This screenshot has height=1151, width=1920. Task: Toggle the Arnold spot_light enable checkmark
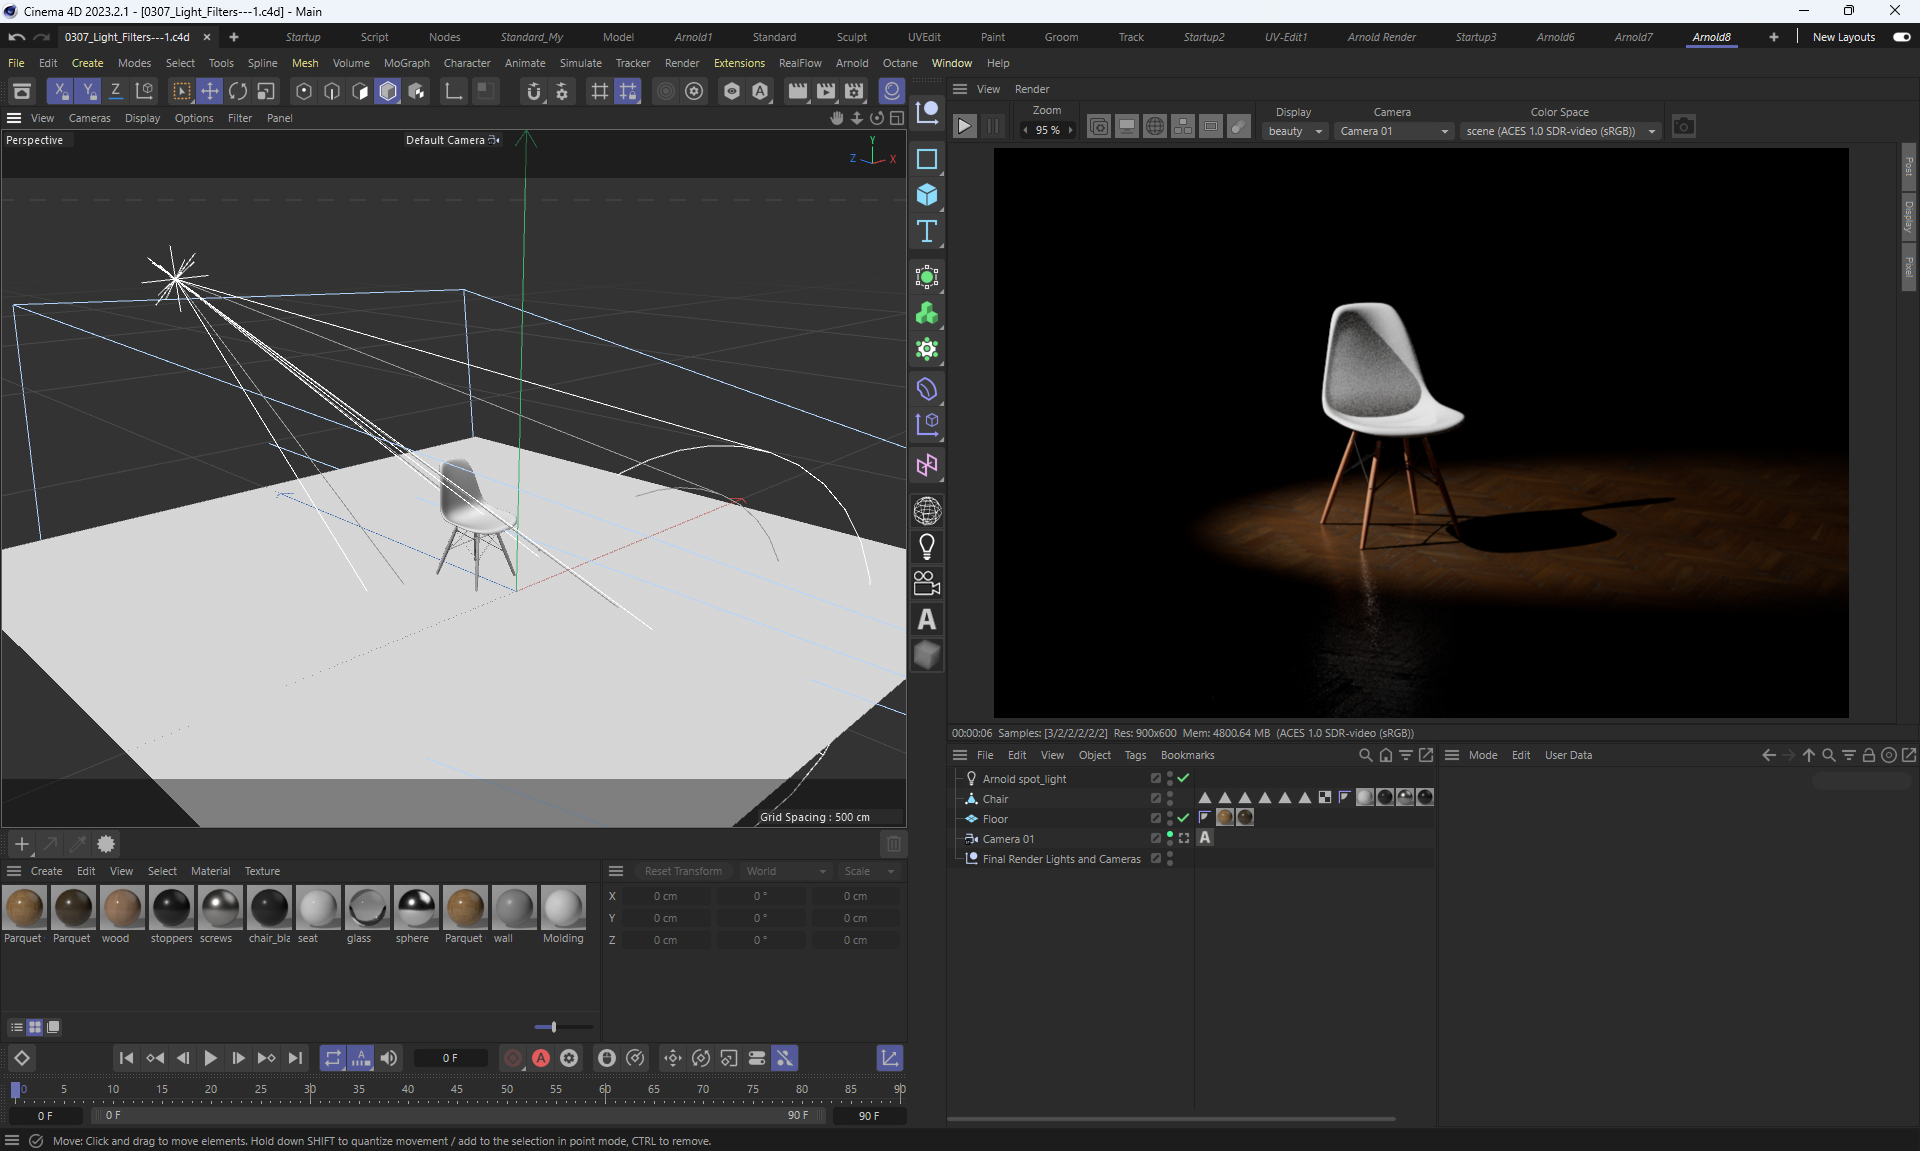click(x=1184, y=778)
